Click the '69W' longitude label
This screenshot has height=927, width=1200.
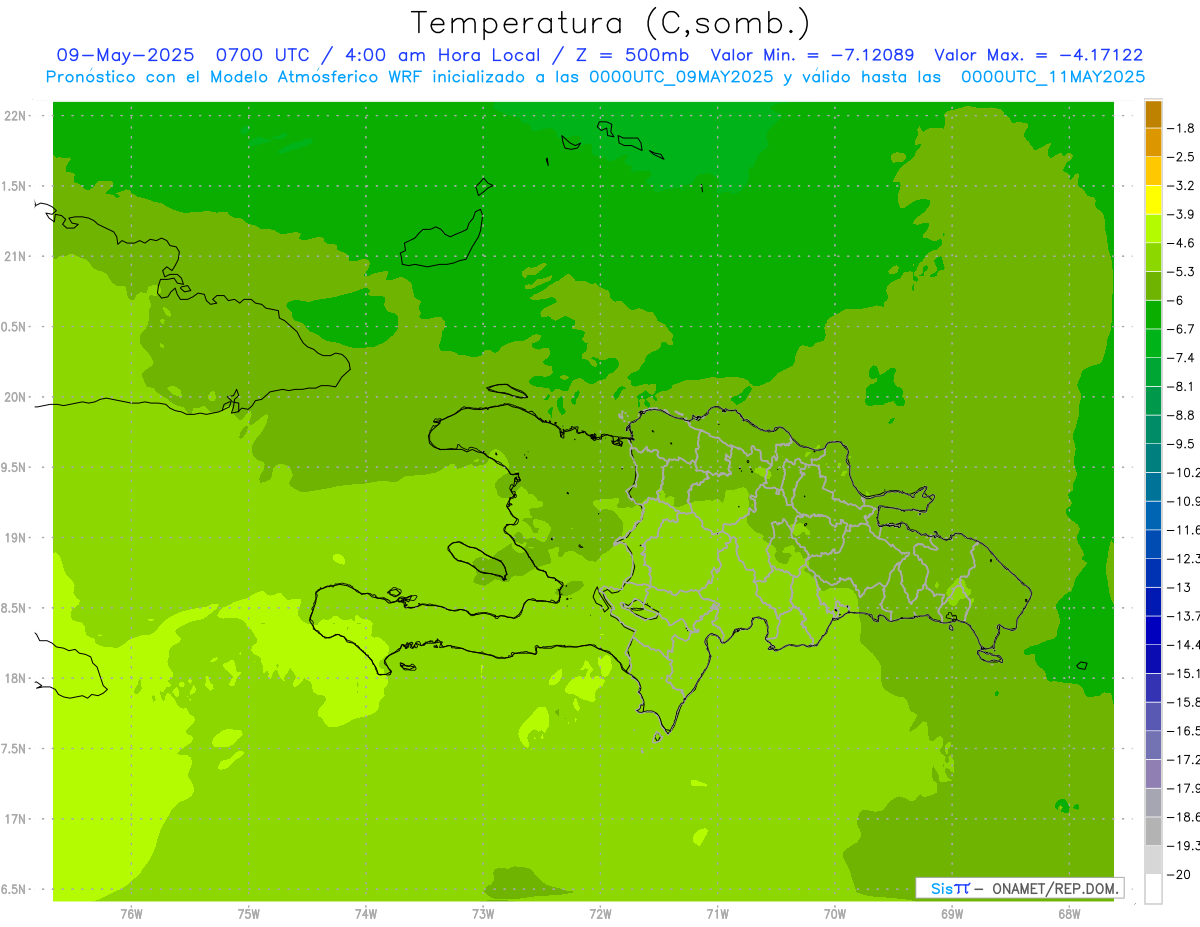tap(952, 913)
